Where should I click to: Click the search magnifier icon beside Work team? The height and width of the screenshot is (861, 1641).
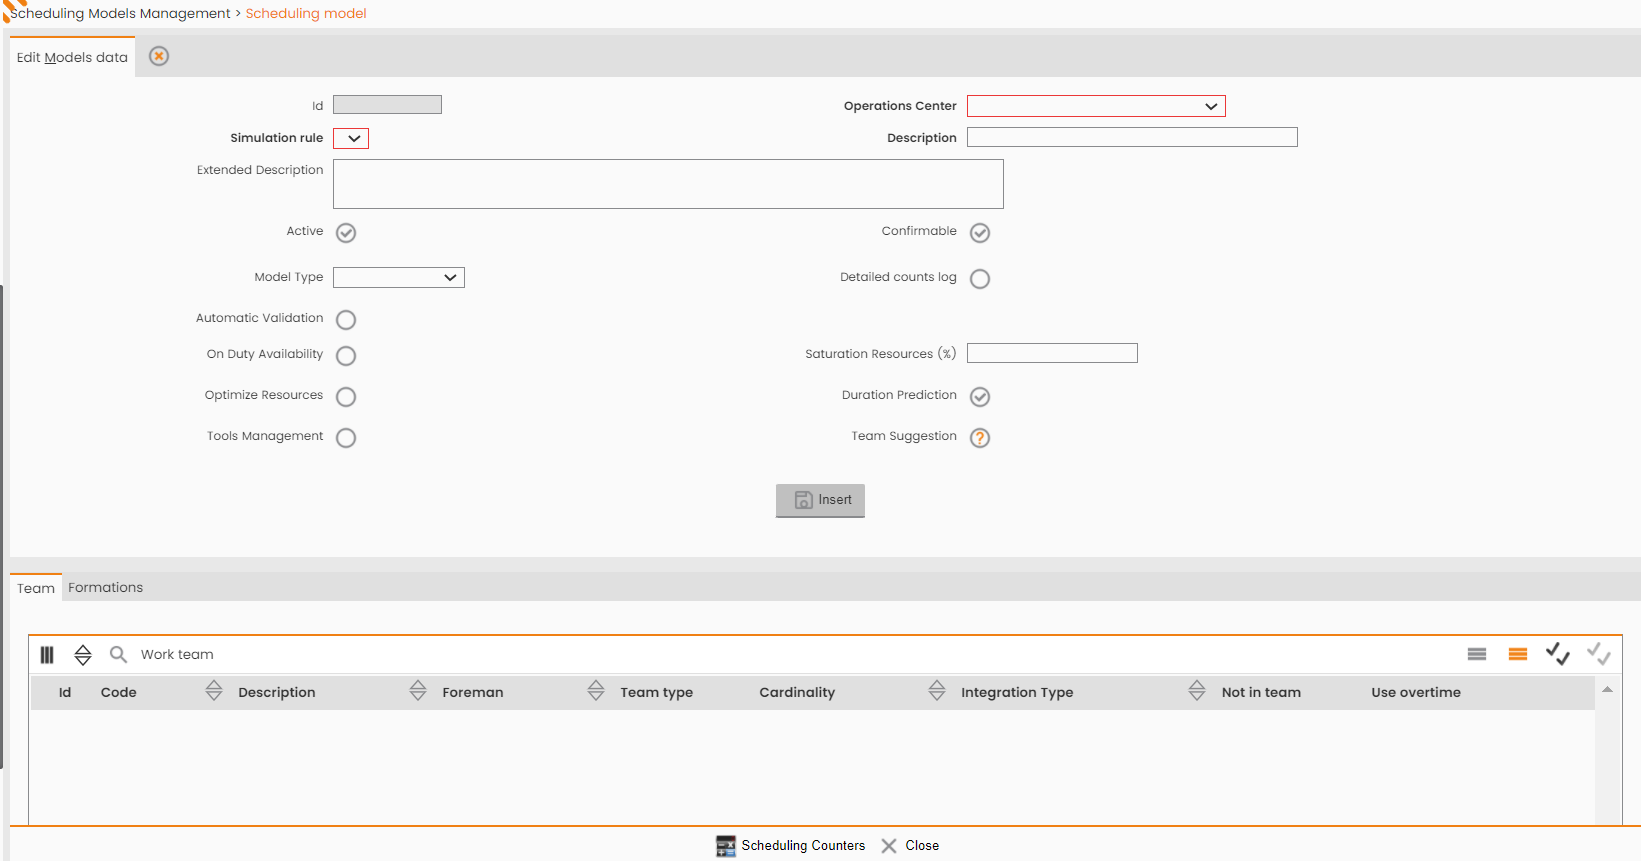pos(118,654)
